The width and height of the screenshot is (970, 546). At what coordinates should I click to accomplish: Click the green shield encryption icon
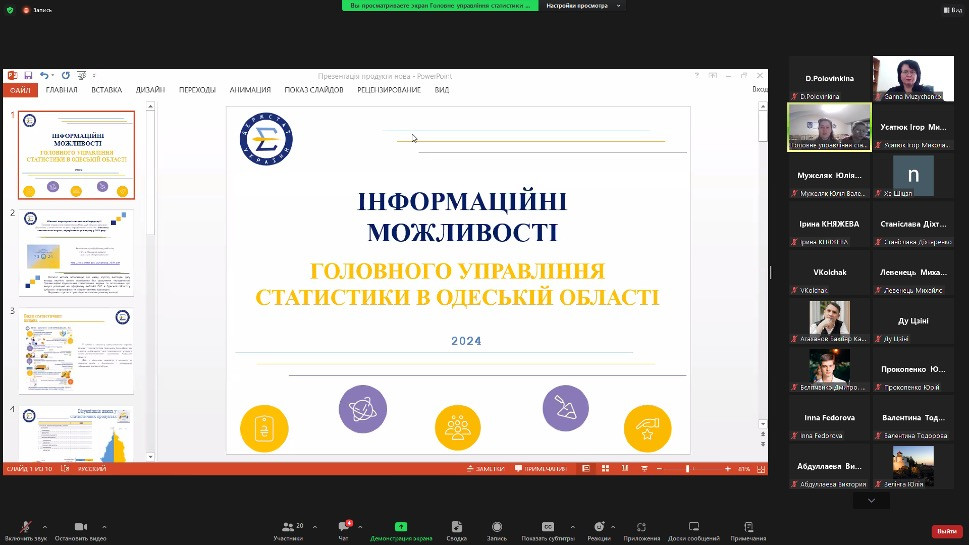[x=10, y=10]
